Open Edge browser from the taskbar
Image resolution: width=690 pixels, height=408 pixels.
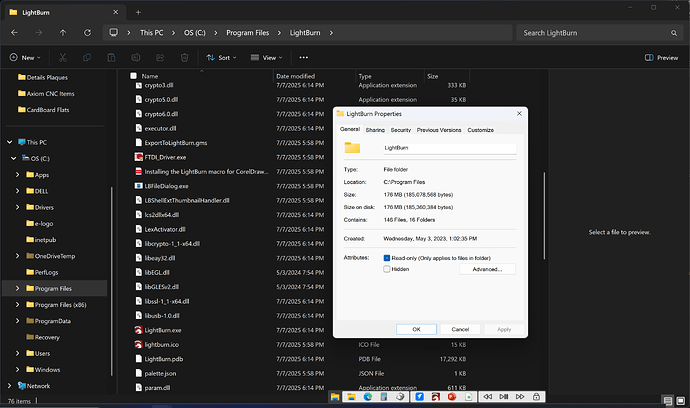[367, 397]
